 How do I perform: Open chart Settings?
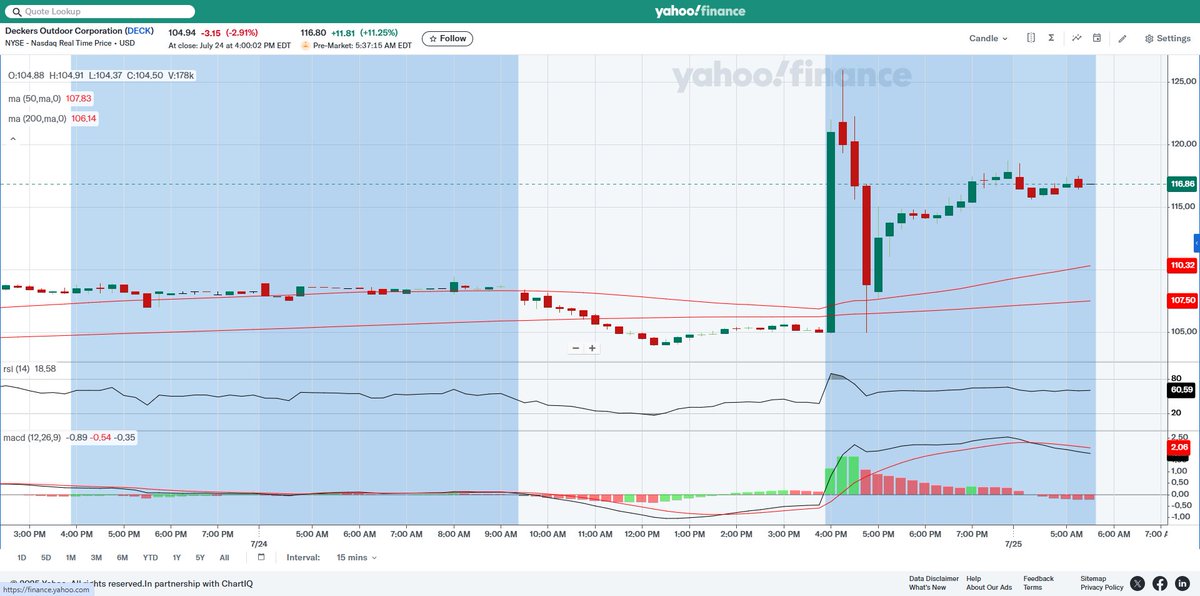[1167, 38]
